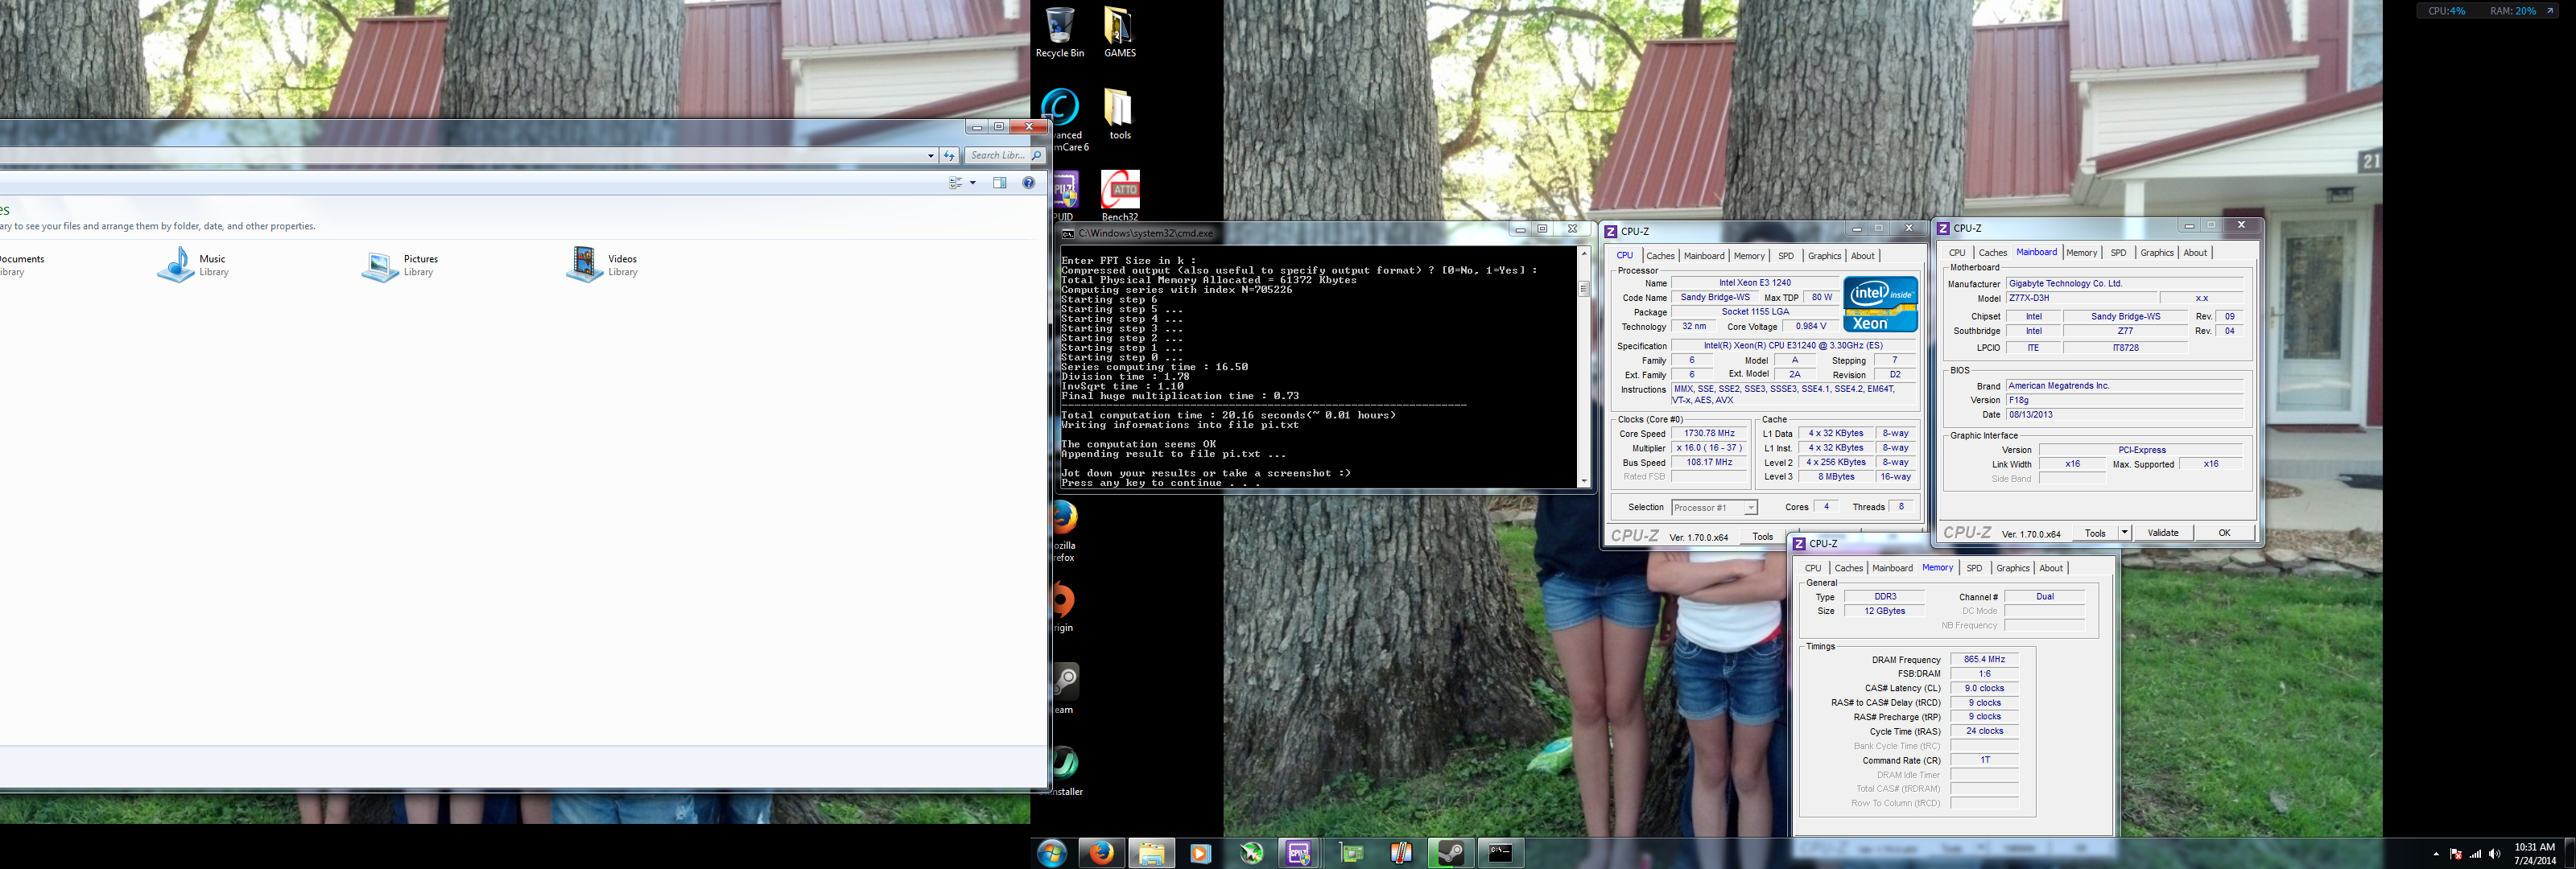
Task: Open the volume icon in system tray
Action: click(x=2494, y=854)
